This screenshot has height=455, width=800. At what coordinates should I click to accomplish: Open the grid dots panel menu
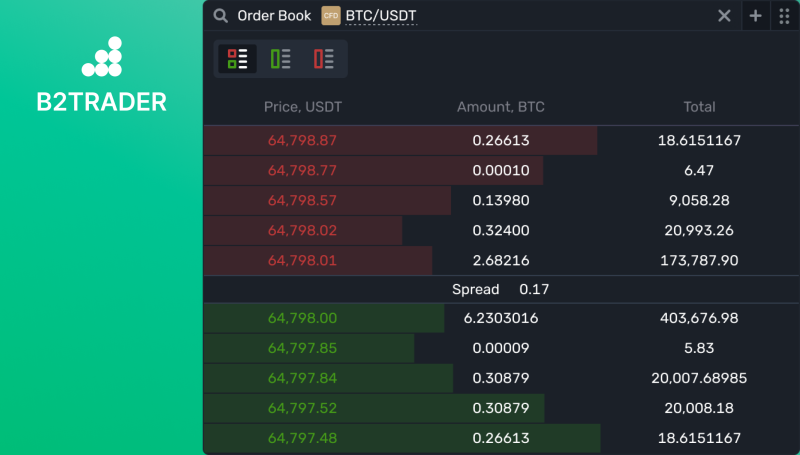784,16
